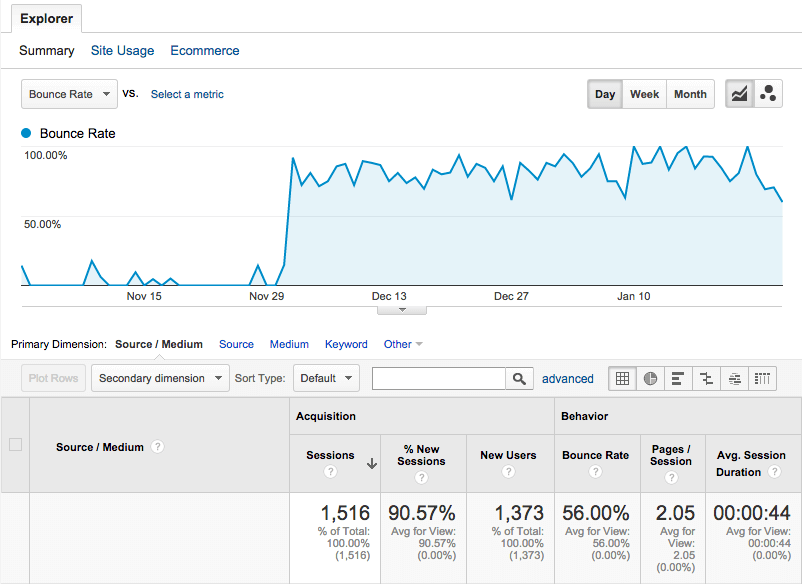The height and width of the screenshot is (584, 802).
Task: Tick the select-all rows checkbox
Action: pyautogui.click(x=16, y=444)
